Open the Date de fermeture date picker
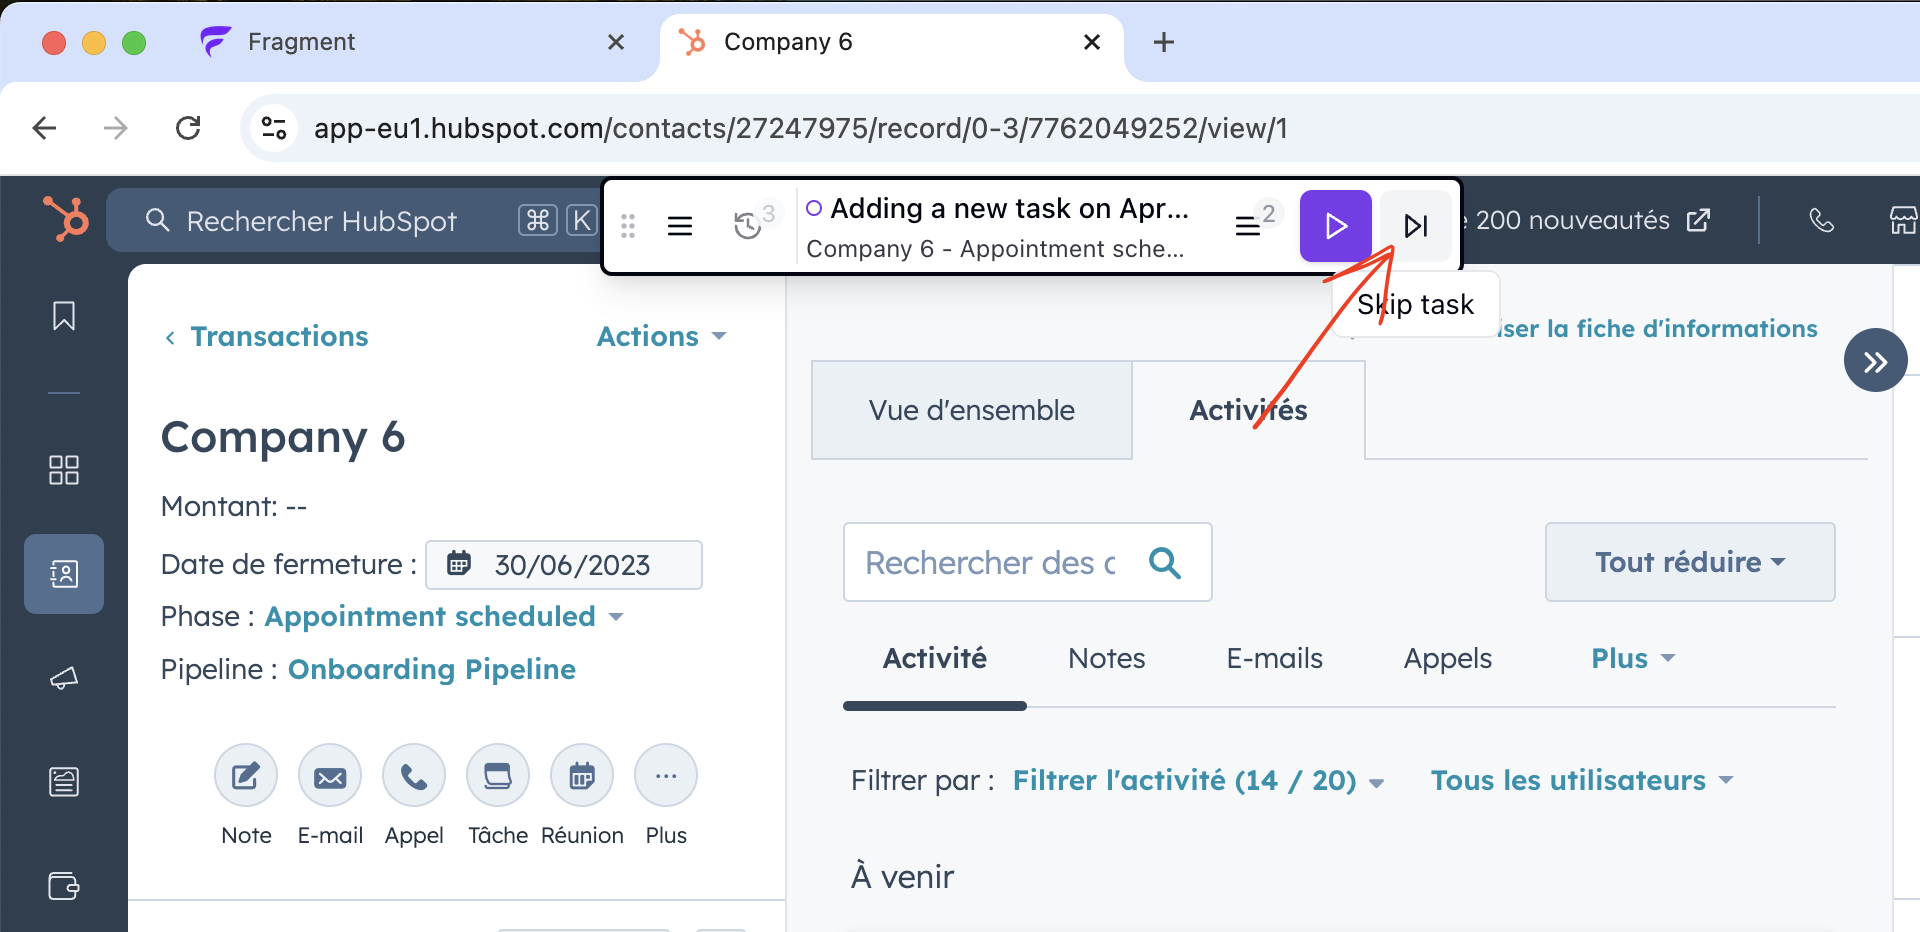The image size is (1920, 932). 564,565
